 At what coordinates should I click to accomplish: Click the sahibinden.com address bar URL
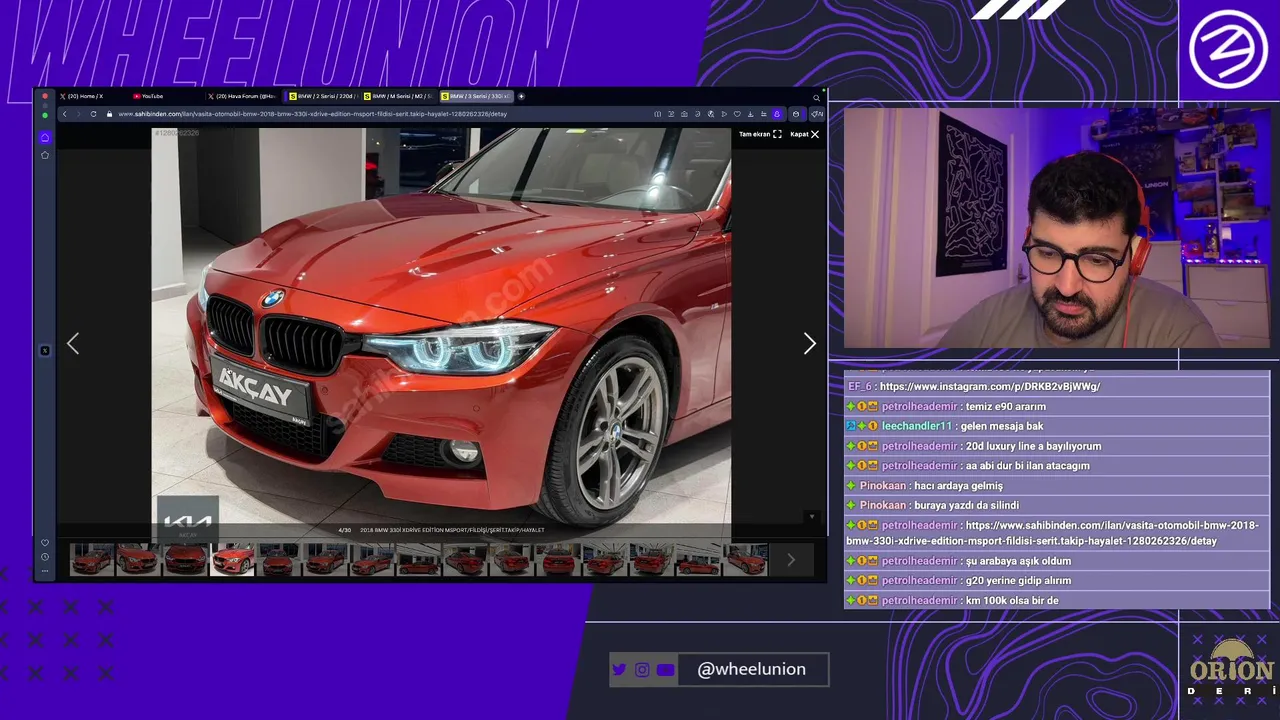coord(312,114)
